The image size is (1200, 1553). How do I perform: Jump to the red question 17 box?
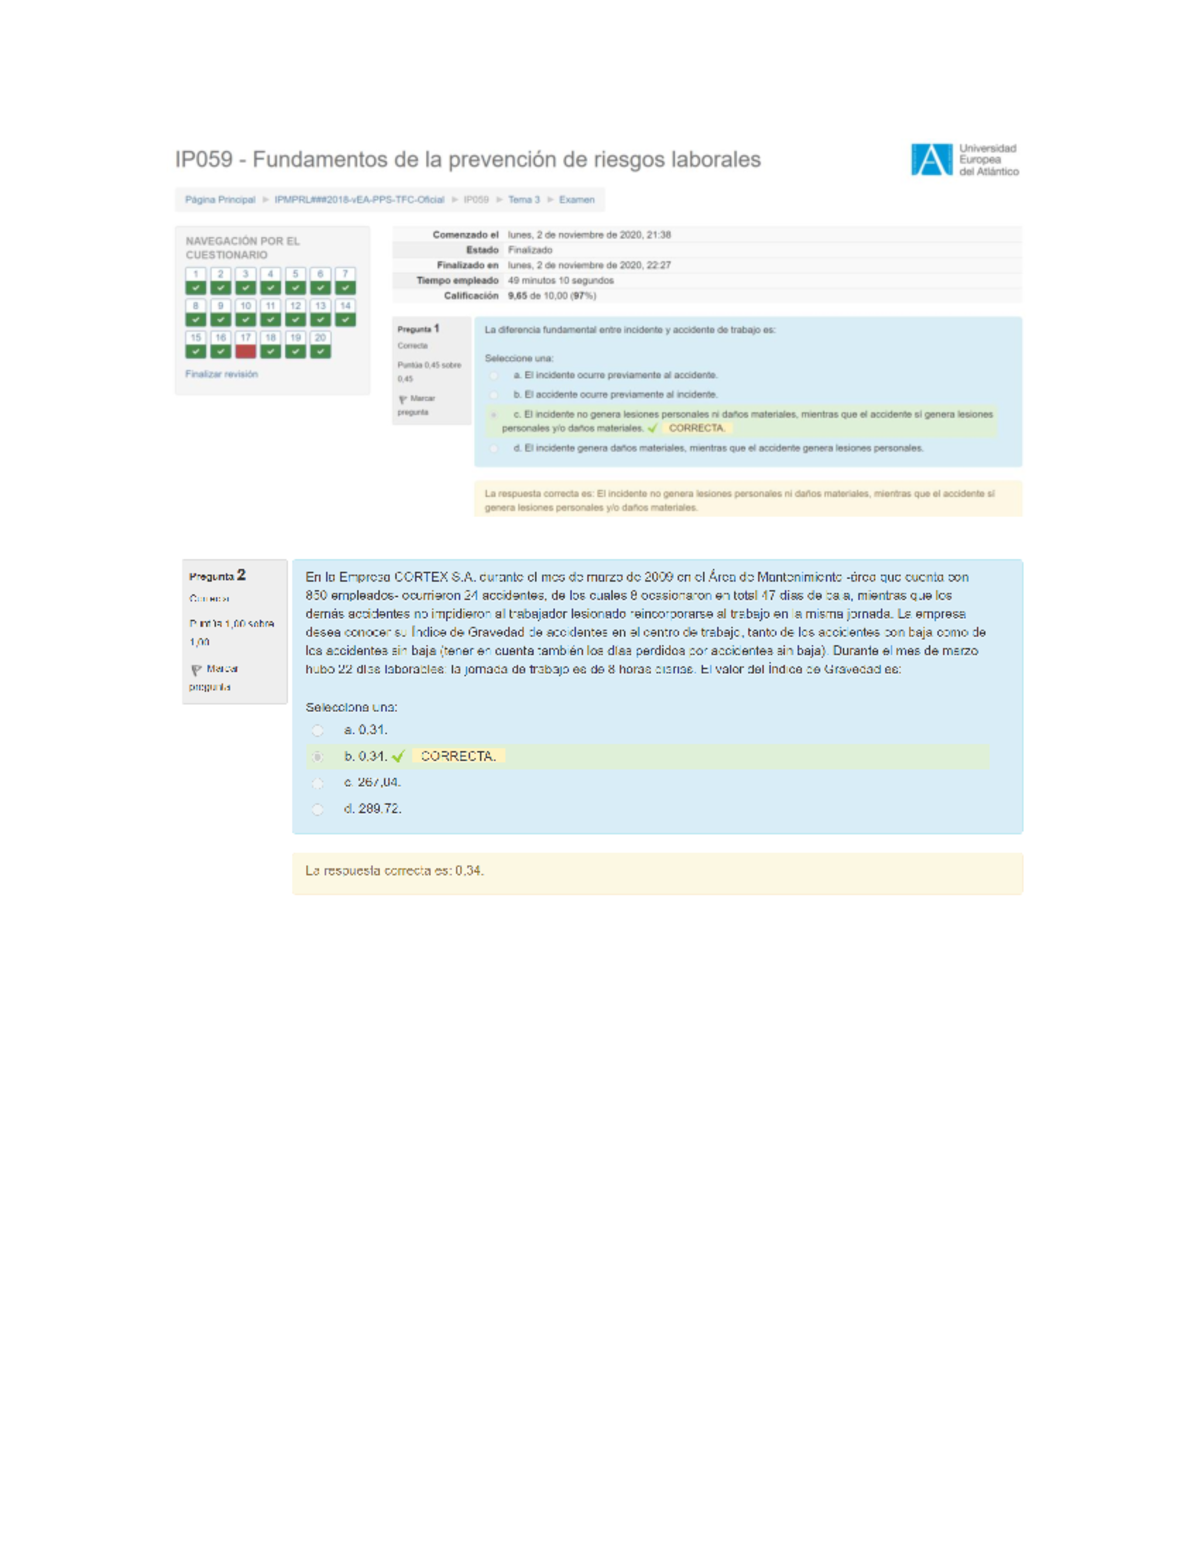(x=245, y=345)
